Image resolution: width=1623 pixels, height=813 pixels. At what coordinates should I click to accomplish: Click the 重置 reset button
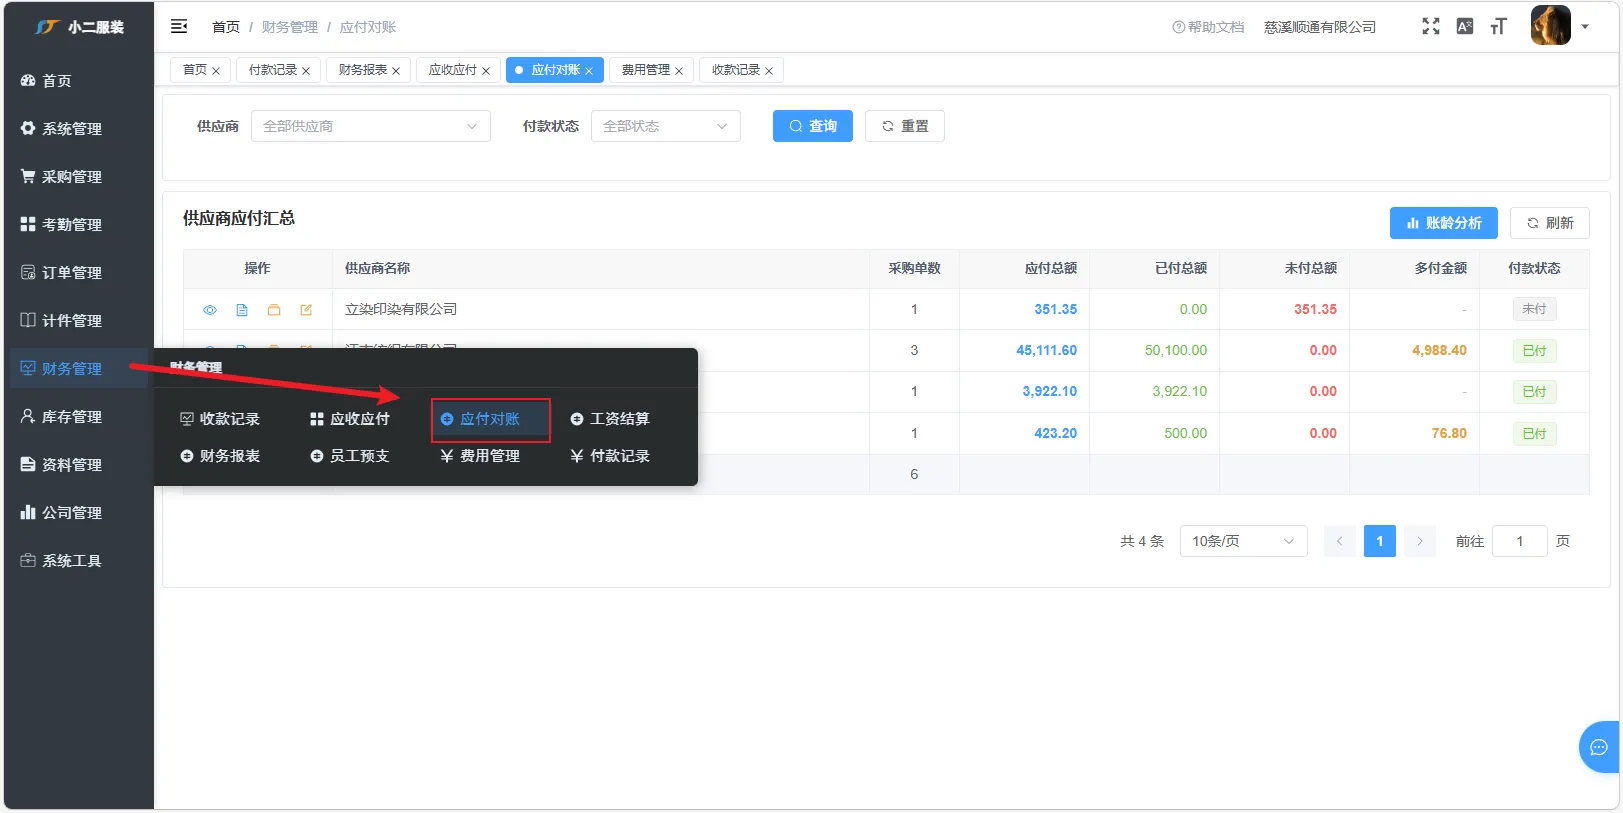tap(904, 126)
